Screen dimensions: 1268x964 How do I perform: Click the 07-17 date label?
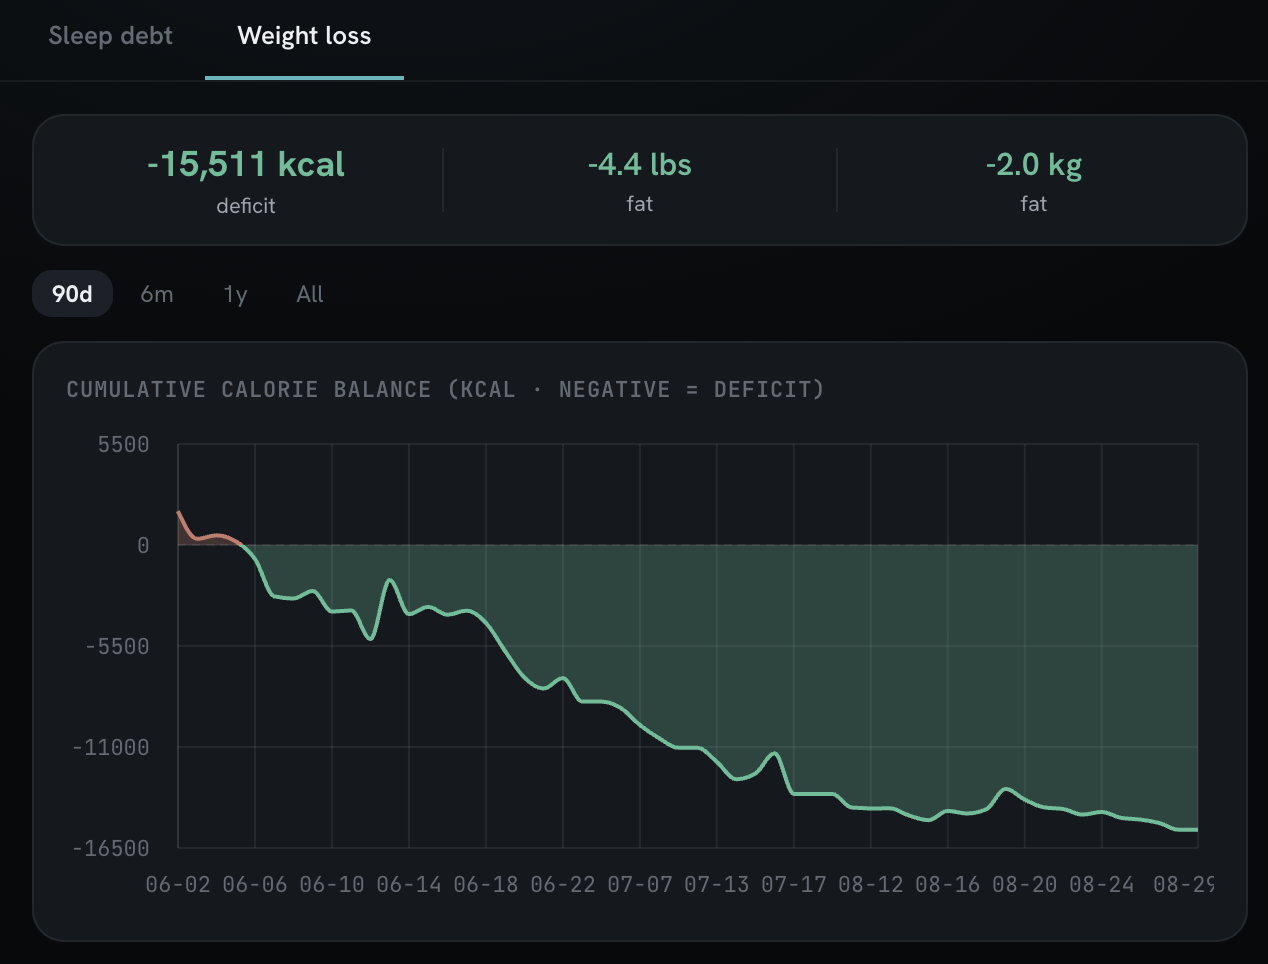pos(794,885)
